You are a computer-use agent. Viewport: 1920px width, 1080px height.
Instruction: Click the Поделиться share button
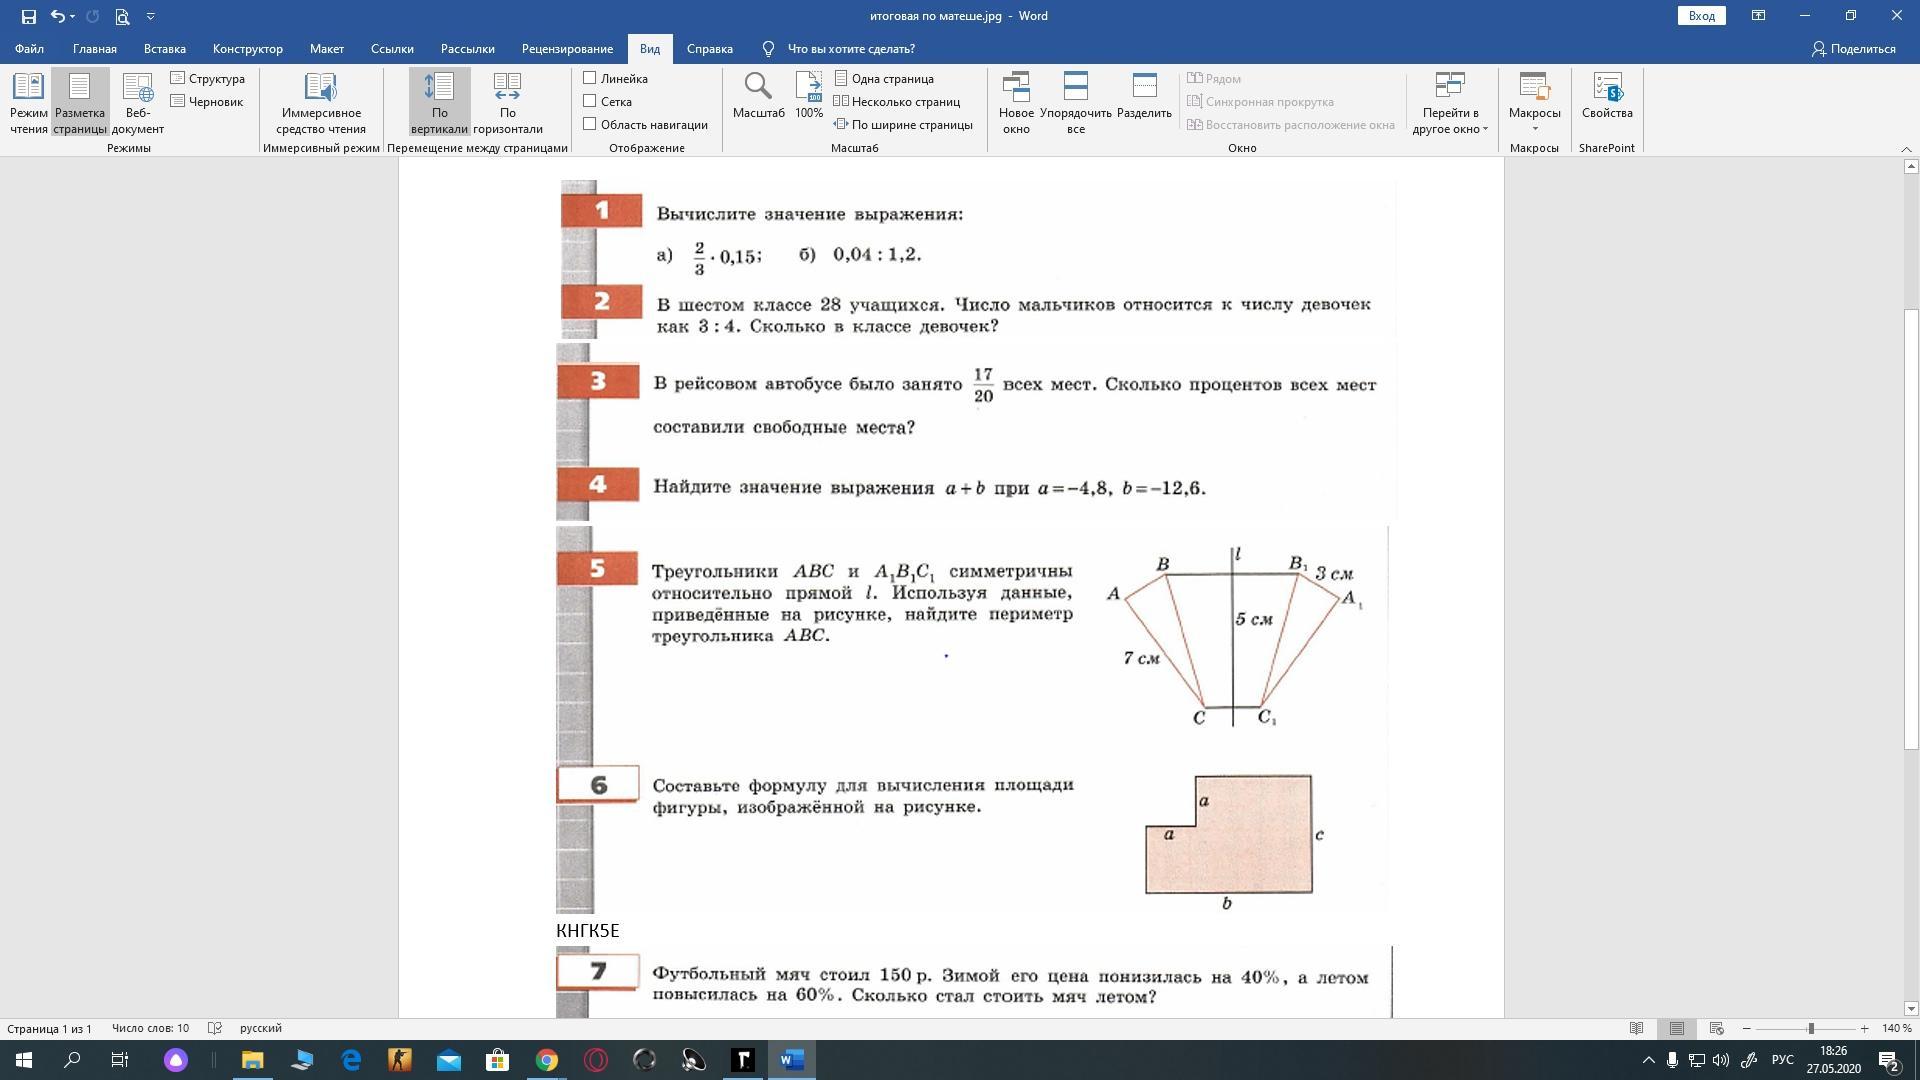point(1853,48)
